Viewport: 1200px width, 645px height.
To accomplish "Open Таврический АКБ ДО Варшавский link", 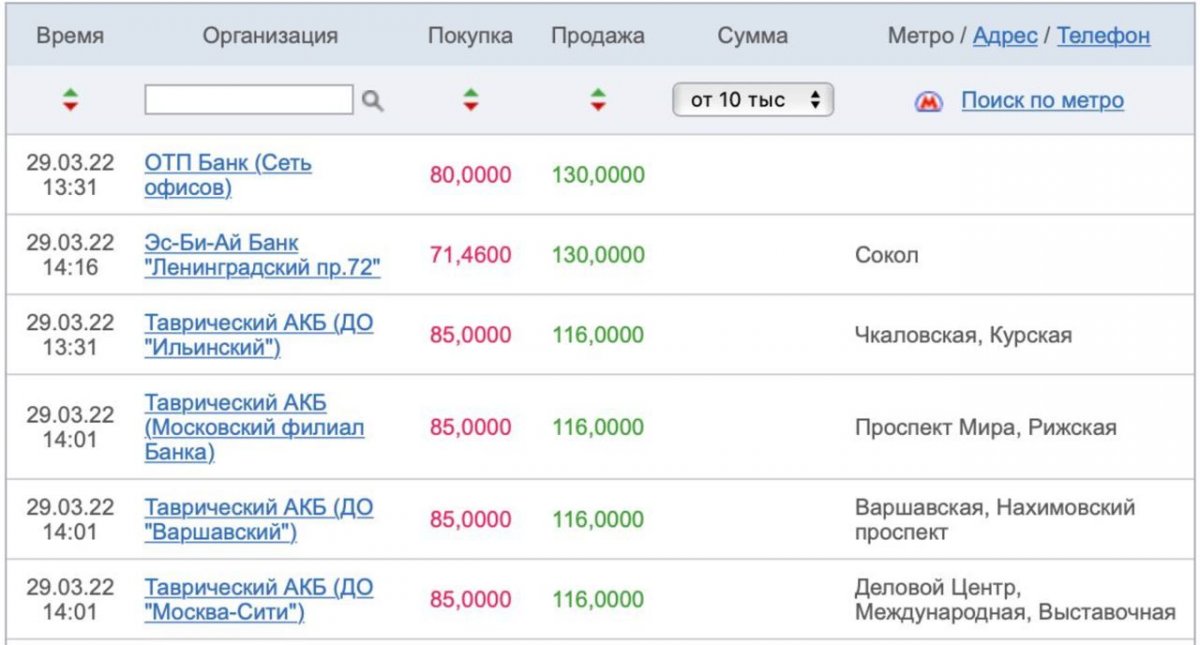I will (259, 519).
